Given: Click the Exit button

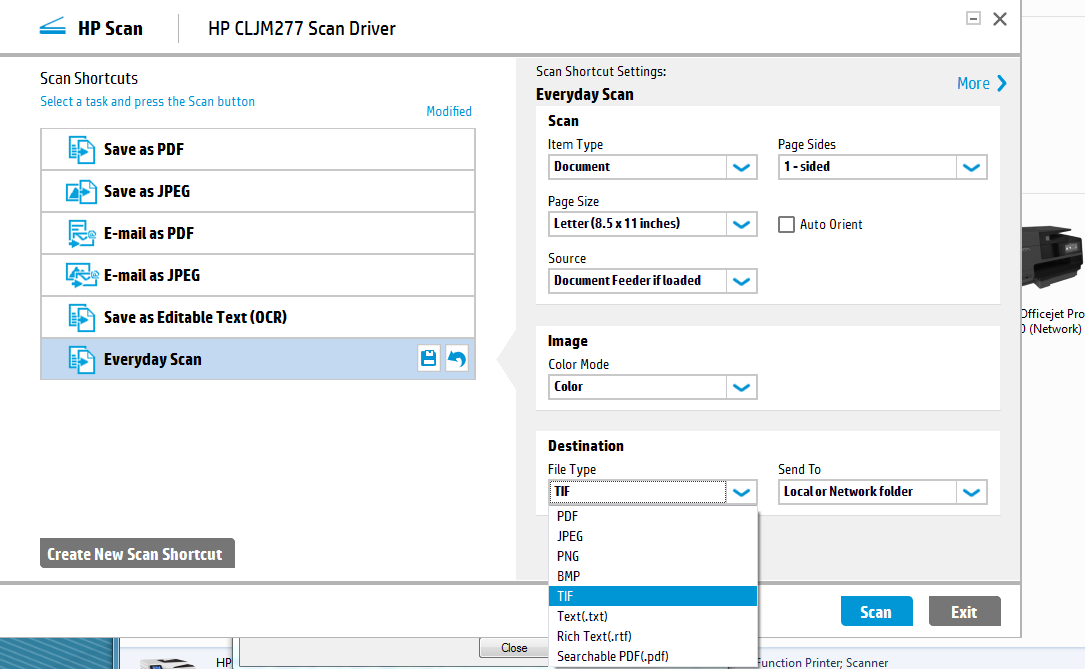Looking at the screenshot, I should [x=964, y=612].
